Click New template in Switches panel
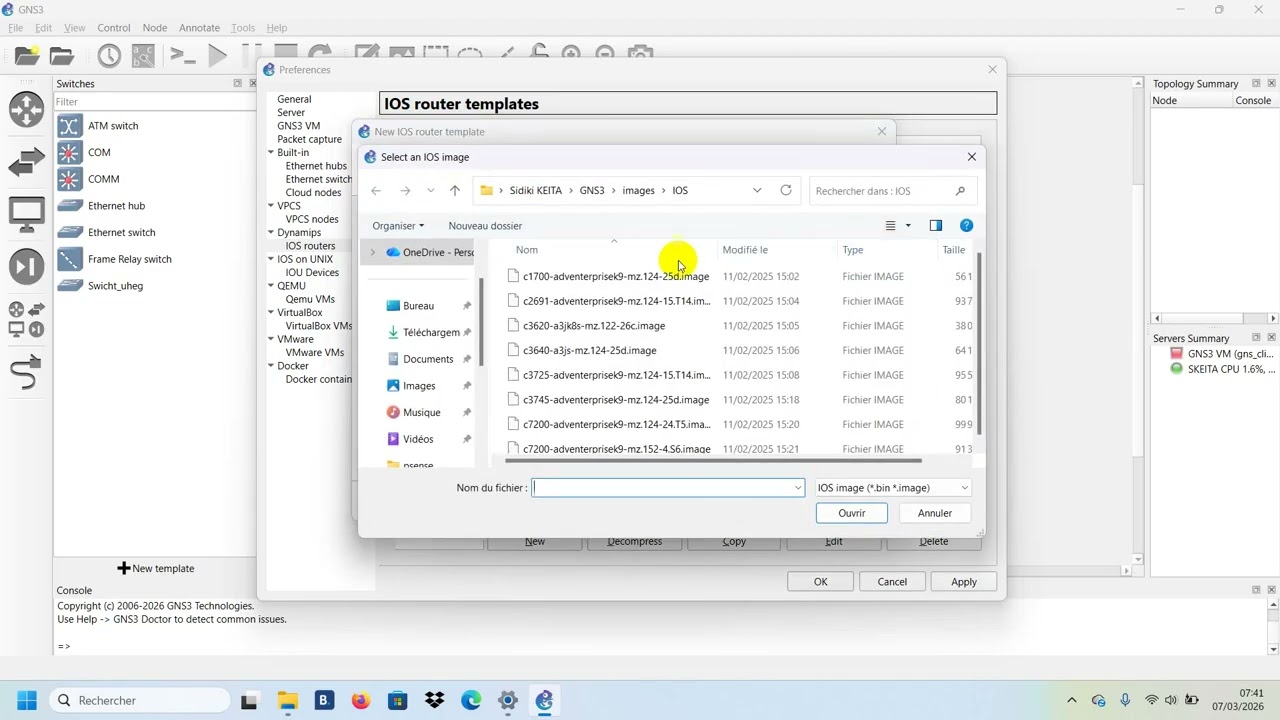The height and width of the screenshot is (720, 1280). click(x=156, y=568)
